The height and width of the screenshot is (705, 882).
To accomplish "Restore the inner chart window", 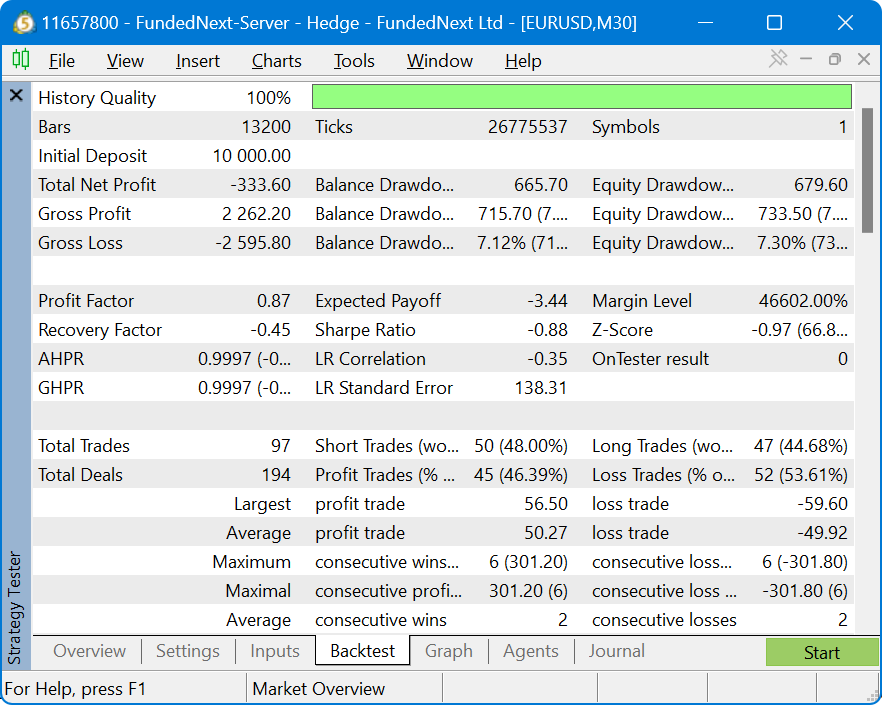I will [x=835, y=59].
